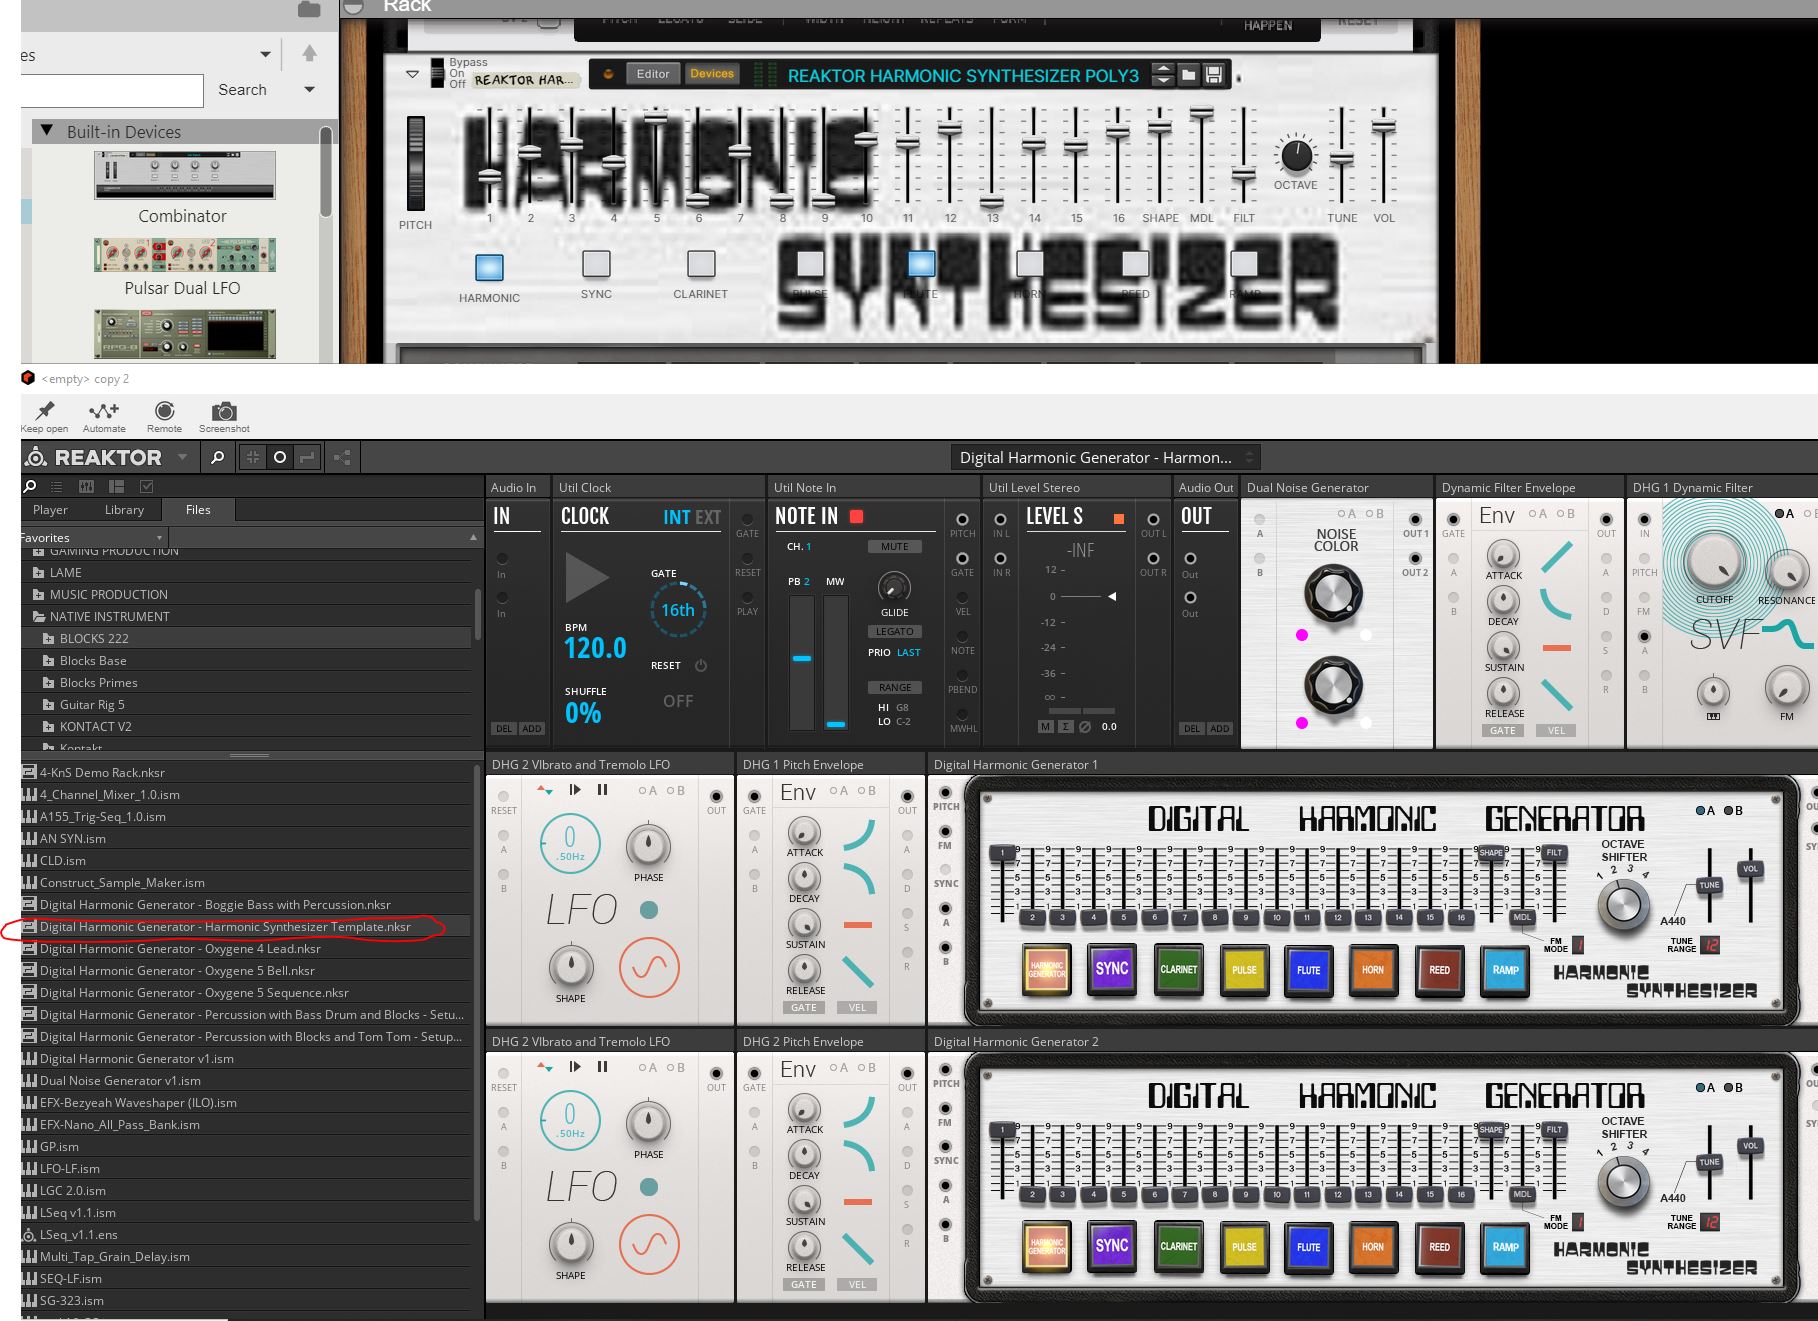Click the Keep open pin icon
The image size is (1818, 1321).
point(44,410)
